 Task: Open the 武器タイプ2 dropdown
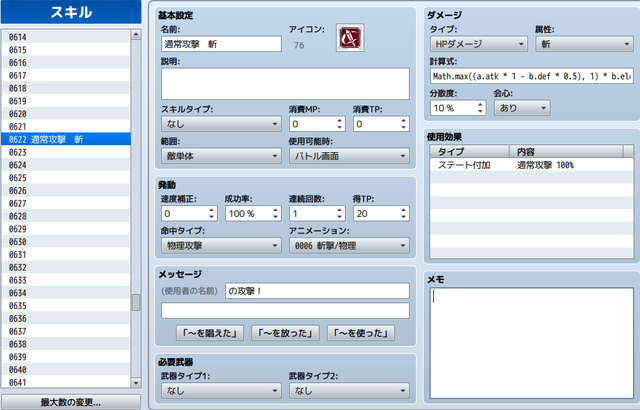(x=349, y=390)
